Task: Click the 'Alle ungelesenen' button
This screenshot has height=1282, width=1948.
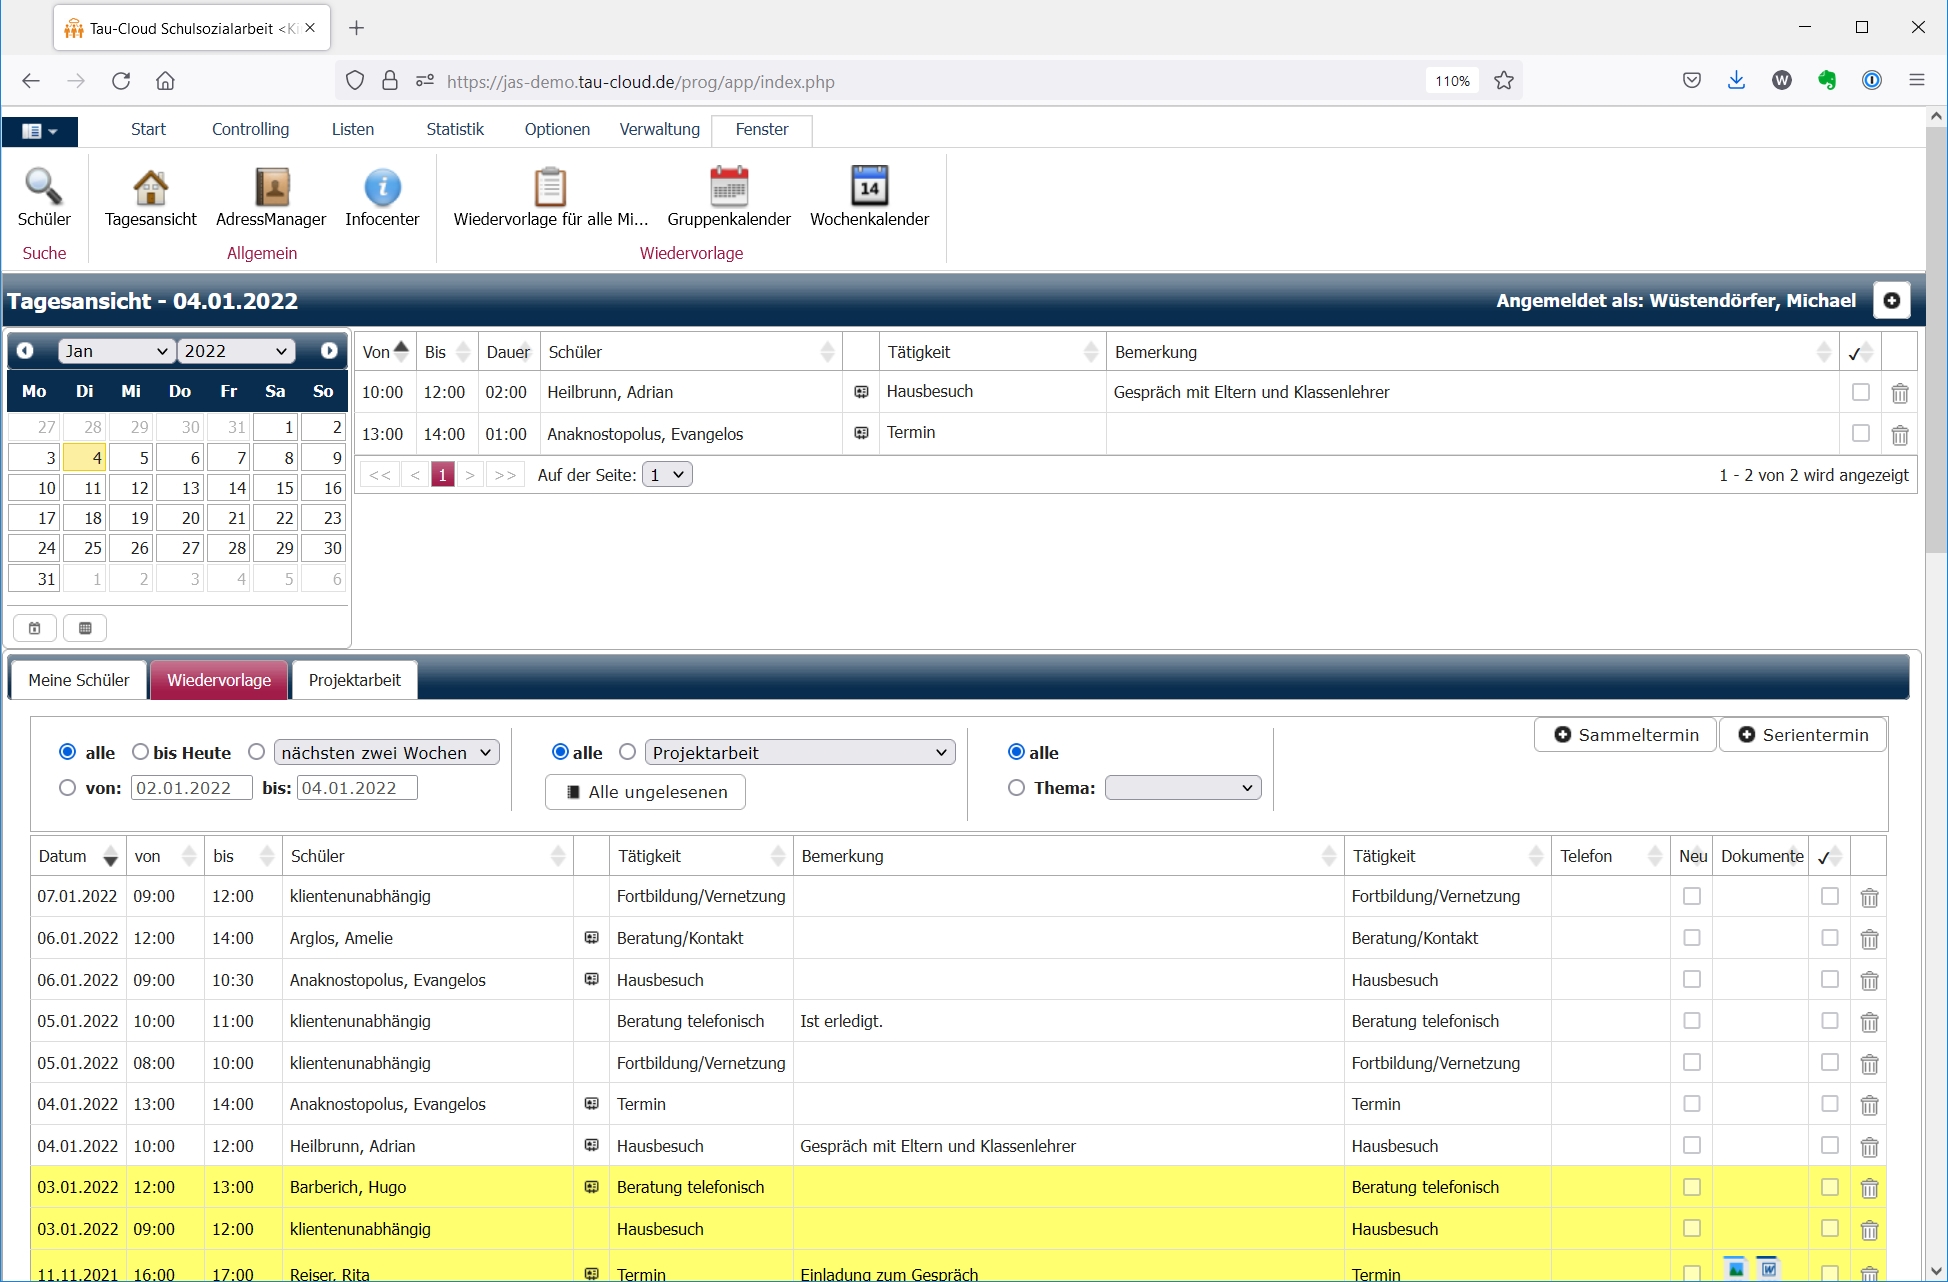Action: click(x=645, y=792)
